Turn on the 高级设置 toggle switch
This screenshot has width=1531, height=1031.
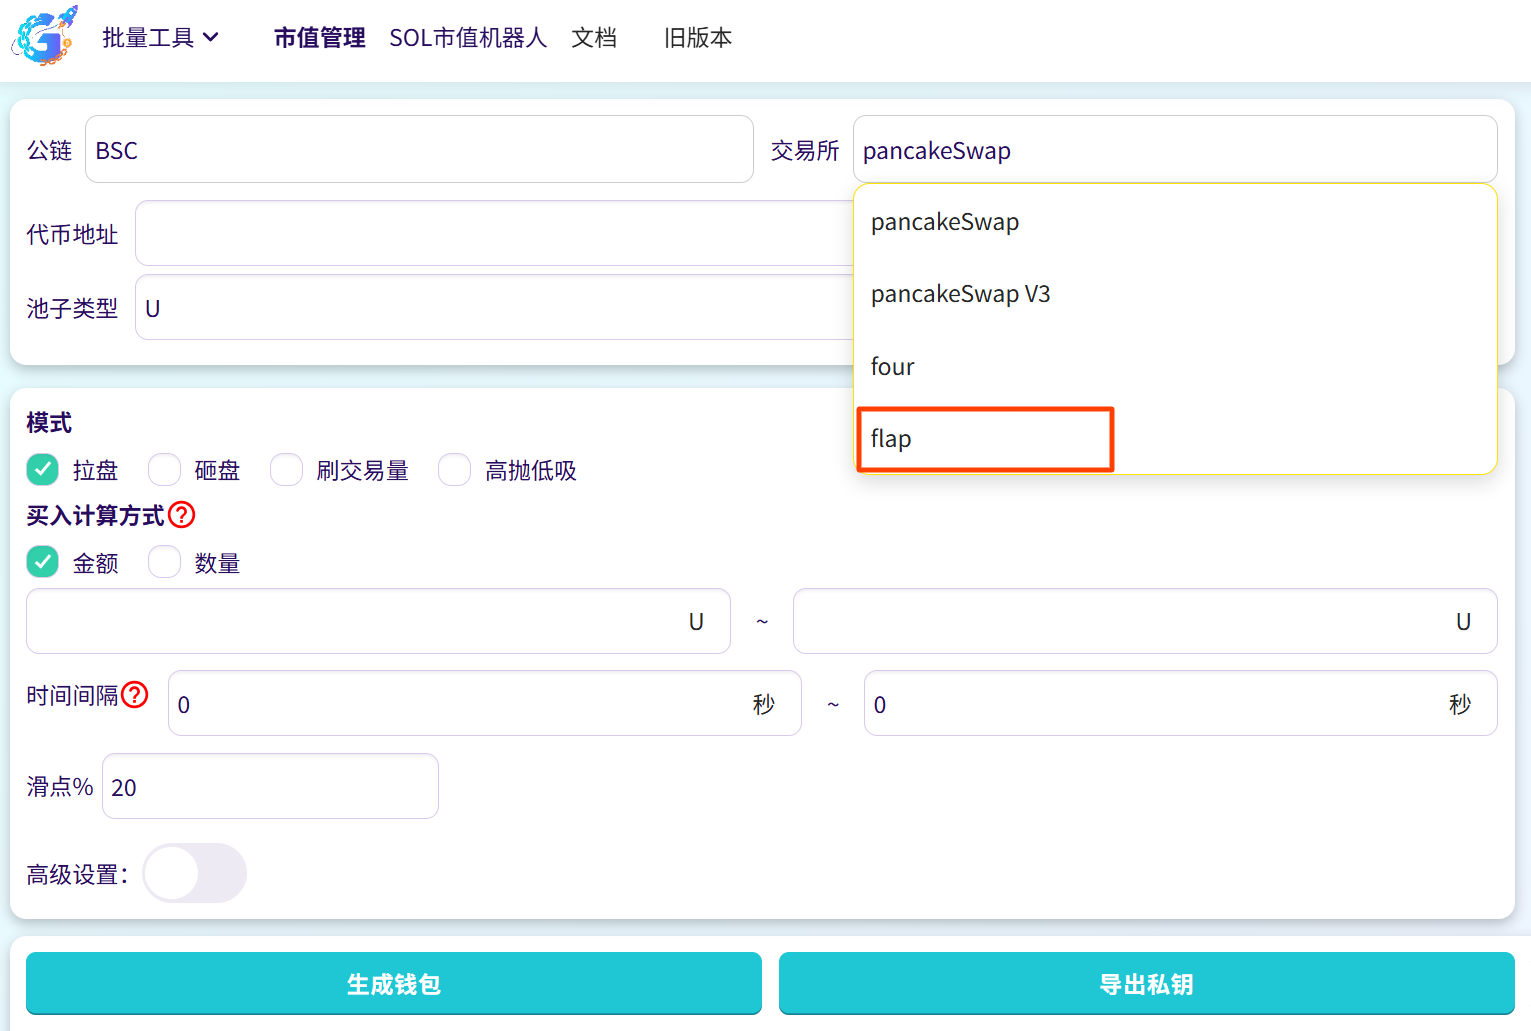click(x=195, y=873)
